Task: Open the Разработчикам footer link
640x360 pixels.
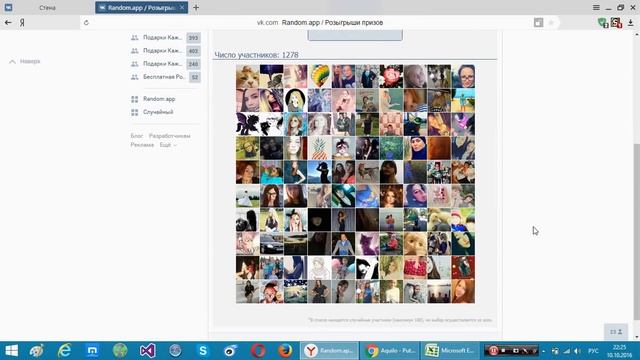Action: tap(169, 136)
